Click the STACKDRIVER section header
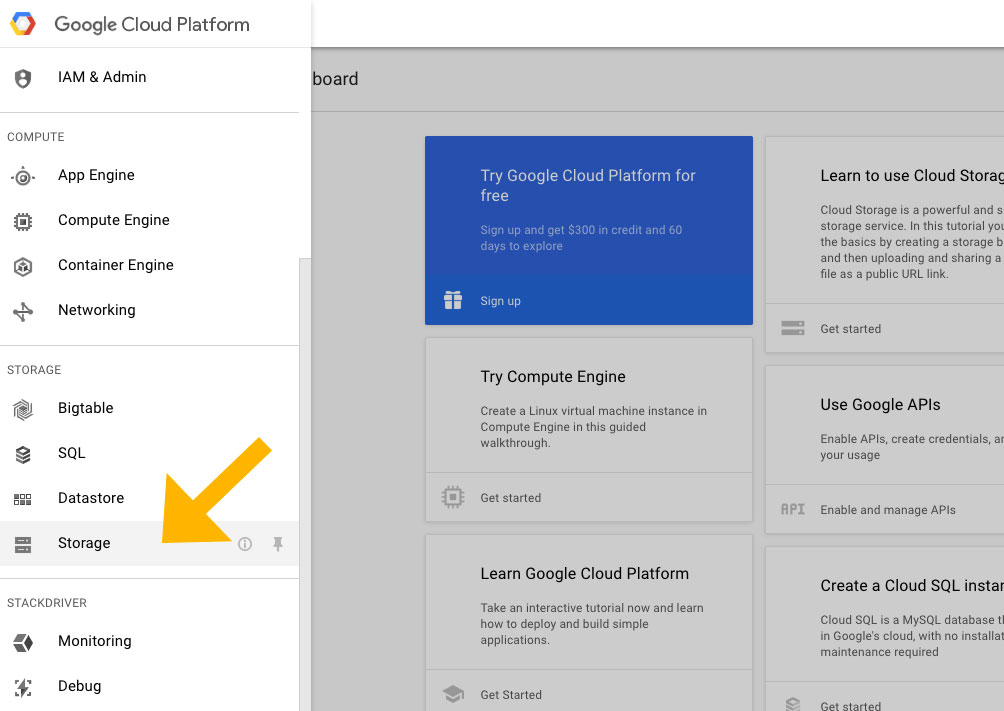1004x711 pixels. tap(47, 603)
